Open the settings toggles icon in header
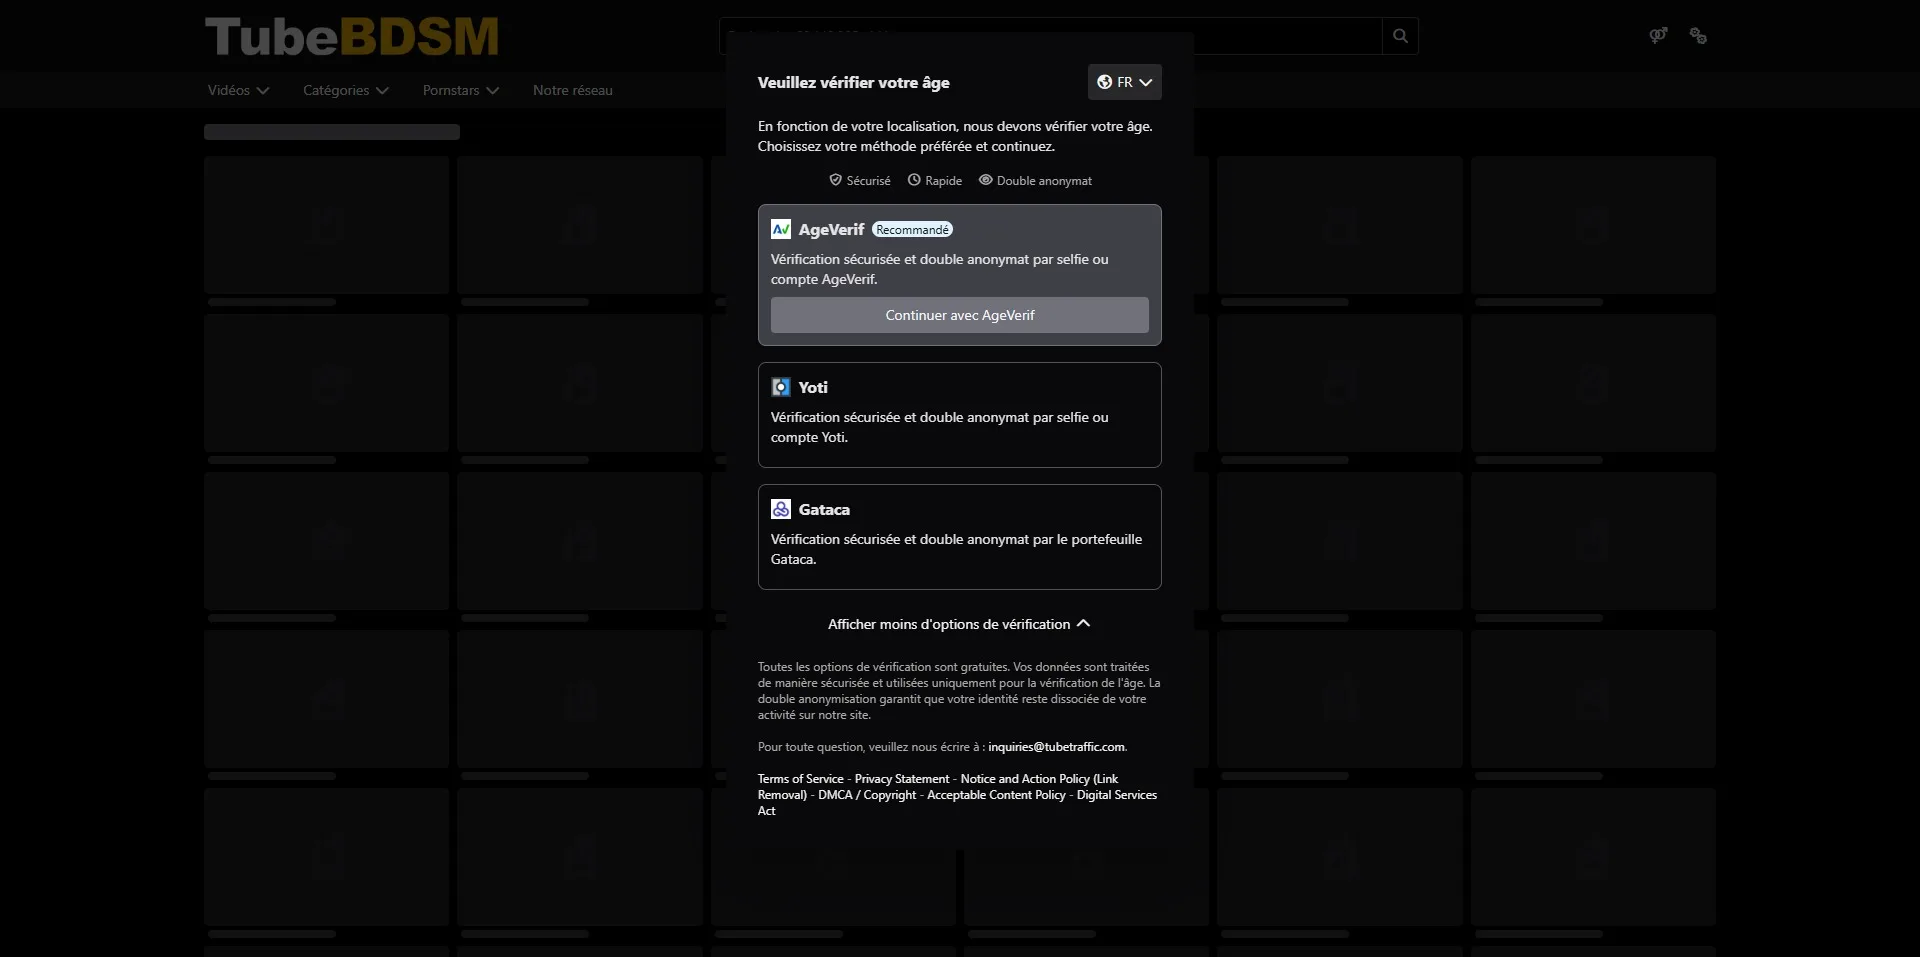This screenshot has height=957, width=1920. click(x=1698, y=36)
